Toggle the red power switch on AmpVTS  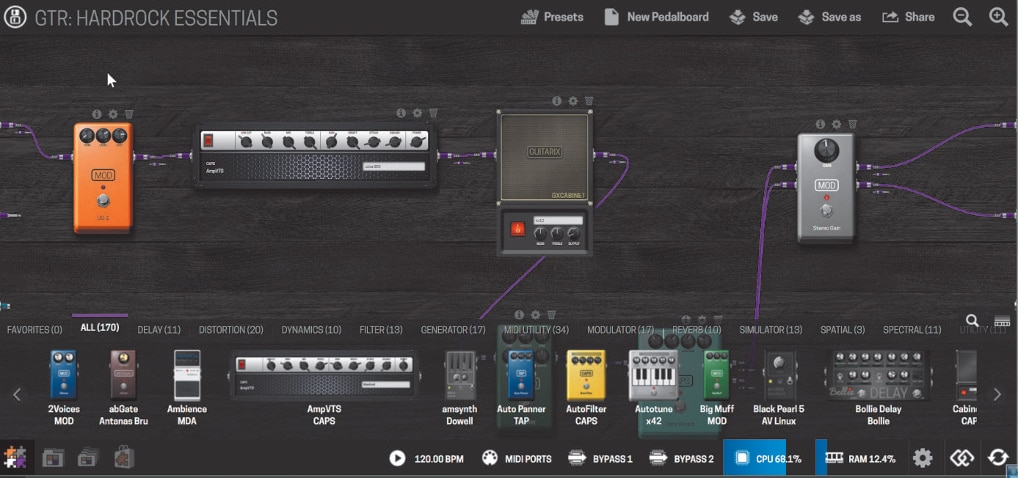[208, 140]
